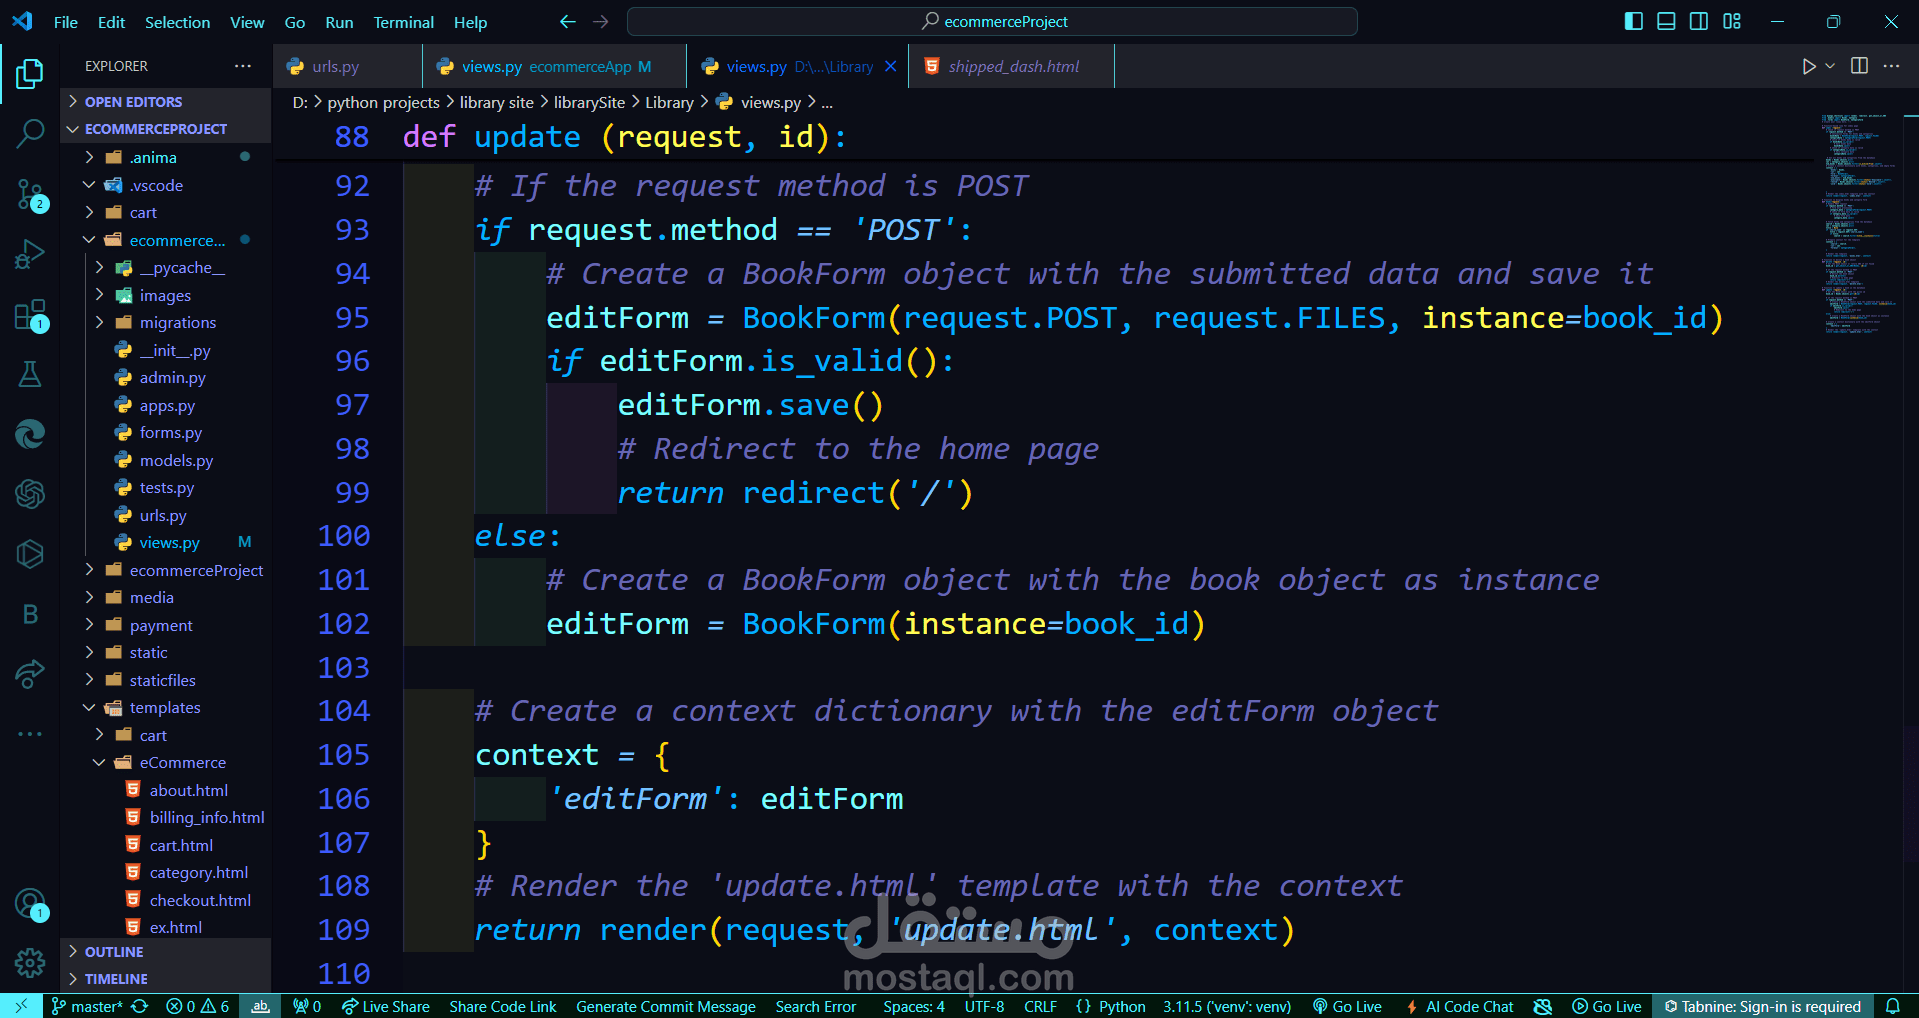Go back with the left arrow
This screenshot has width=1919, height=1018.
(567, 21)
